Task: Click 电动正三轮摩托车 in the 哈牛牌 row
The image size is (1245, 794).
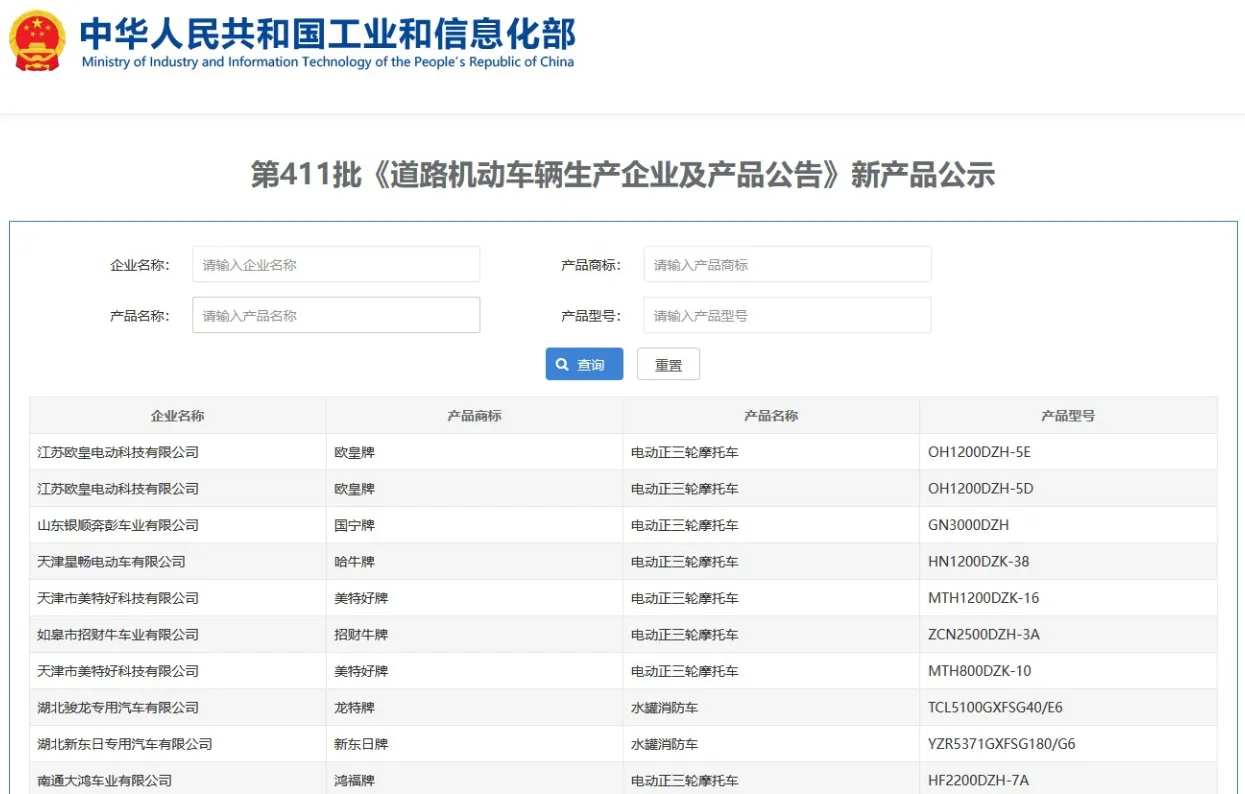Action: pyautogui.click(x=685, y=562)
